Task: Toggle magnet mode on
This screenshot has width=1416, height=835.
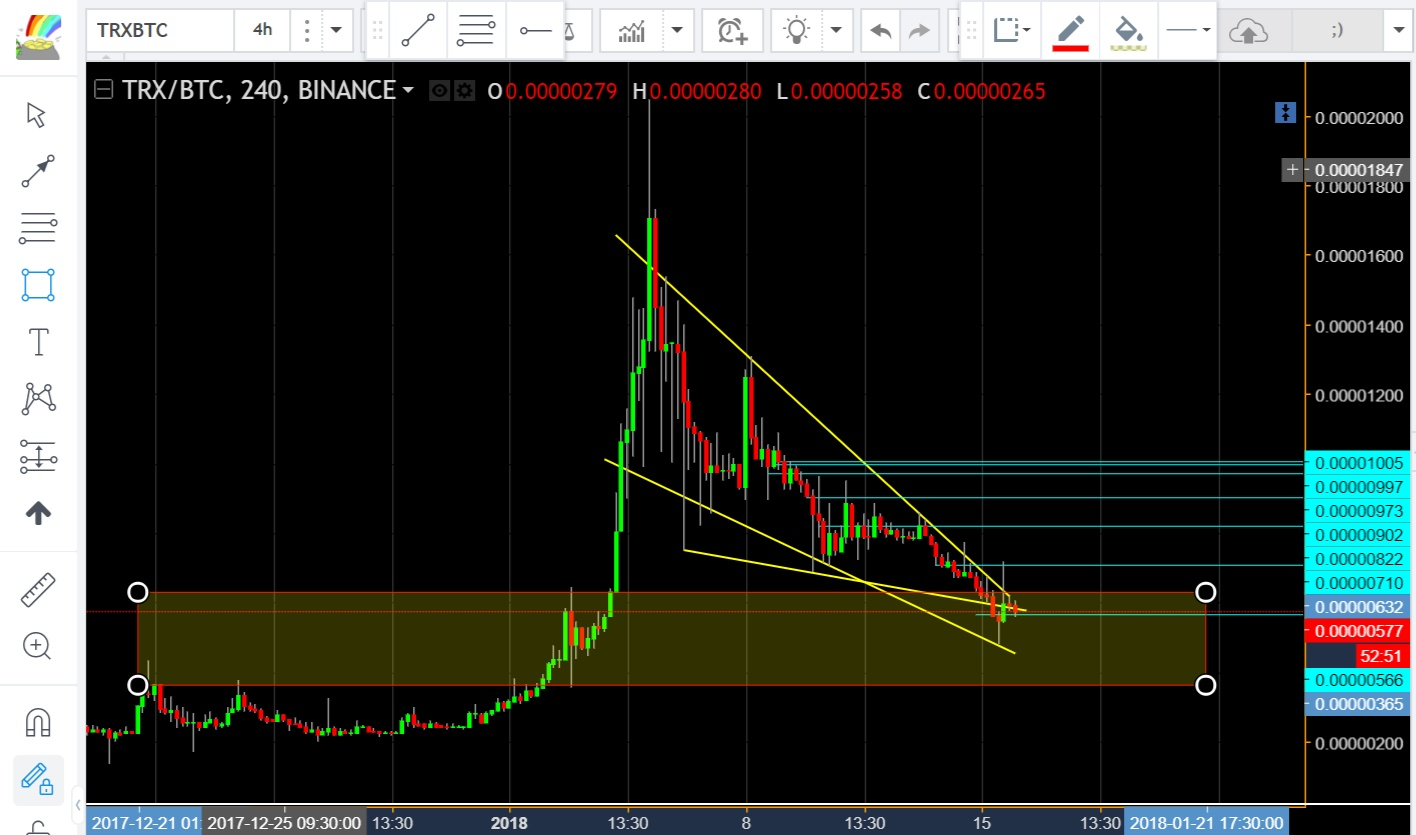Action: tap(38, 721)
